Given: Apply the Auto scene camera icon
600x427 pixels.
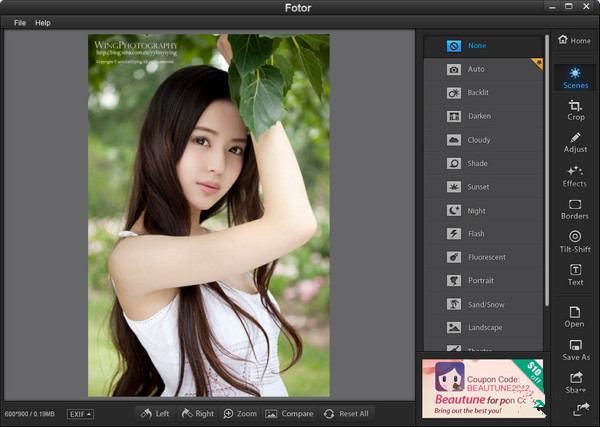Looking at the screenshot, I should coord(454,70).
